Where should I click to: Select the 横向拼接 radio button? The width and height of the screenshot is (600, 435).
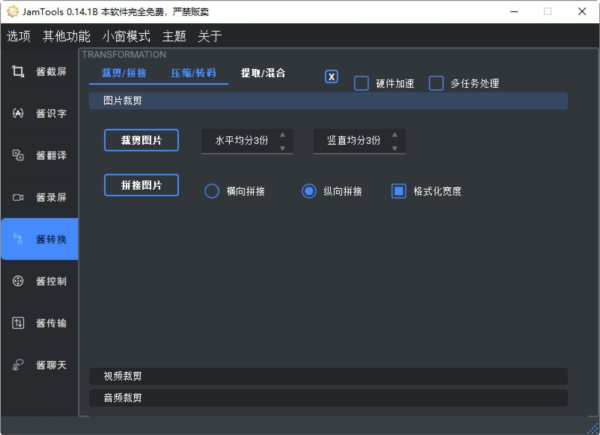coord(212,191)
